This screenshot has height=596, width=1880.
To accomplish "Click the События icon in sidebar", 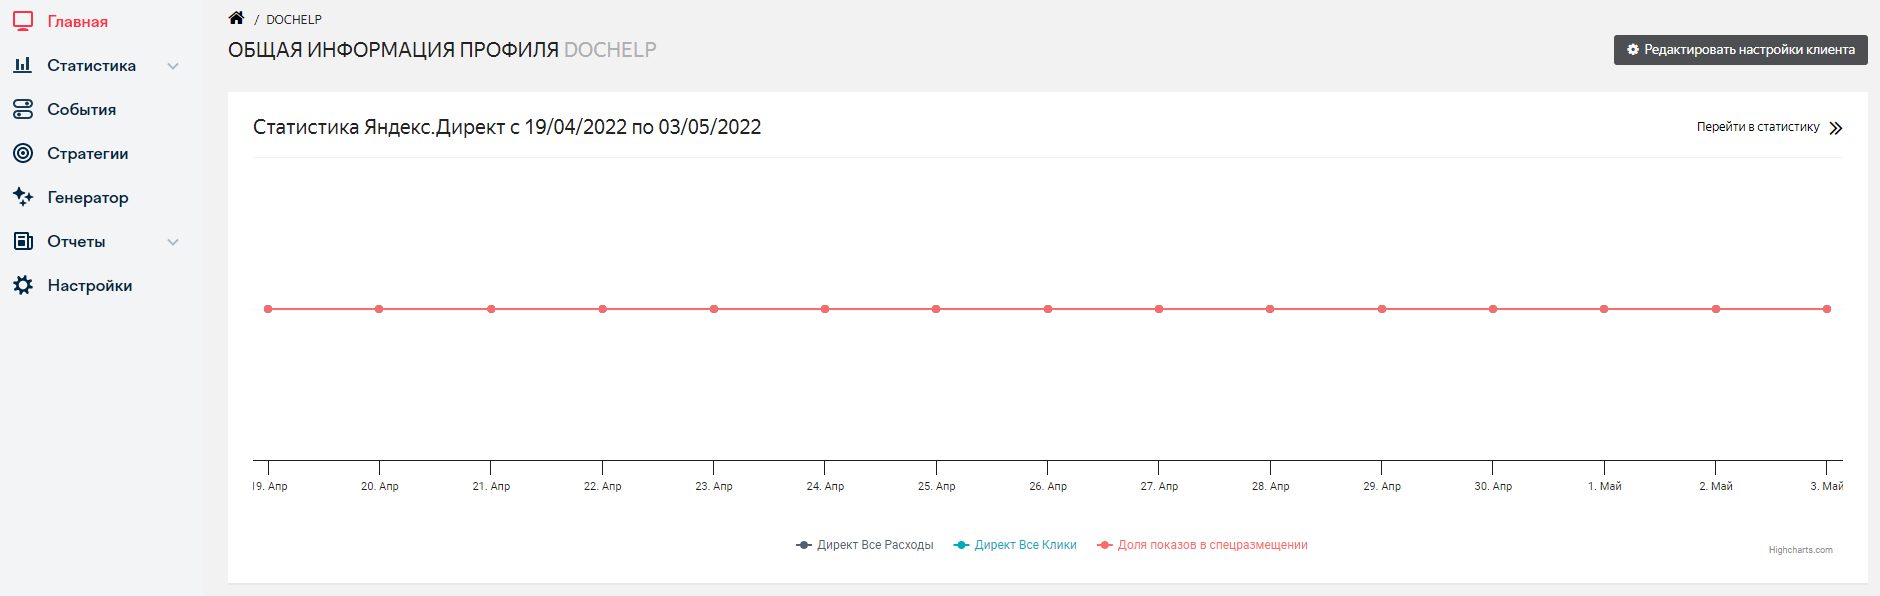I will click(23, 109).
